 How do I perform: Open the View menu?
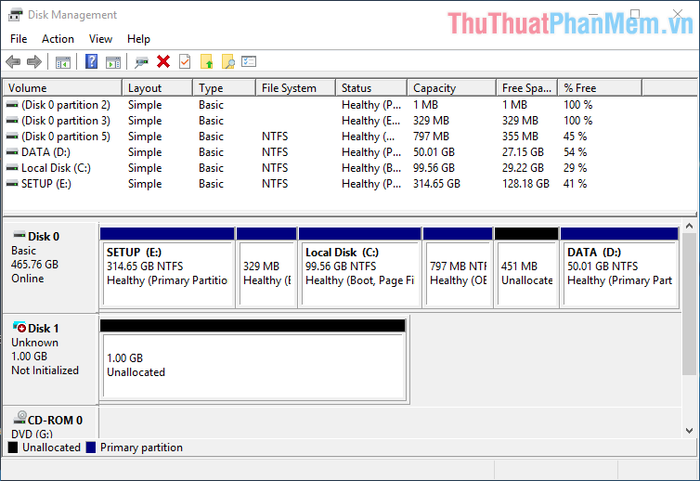100,39
